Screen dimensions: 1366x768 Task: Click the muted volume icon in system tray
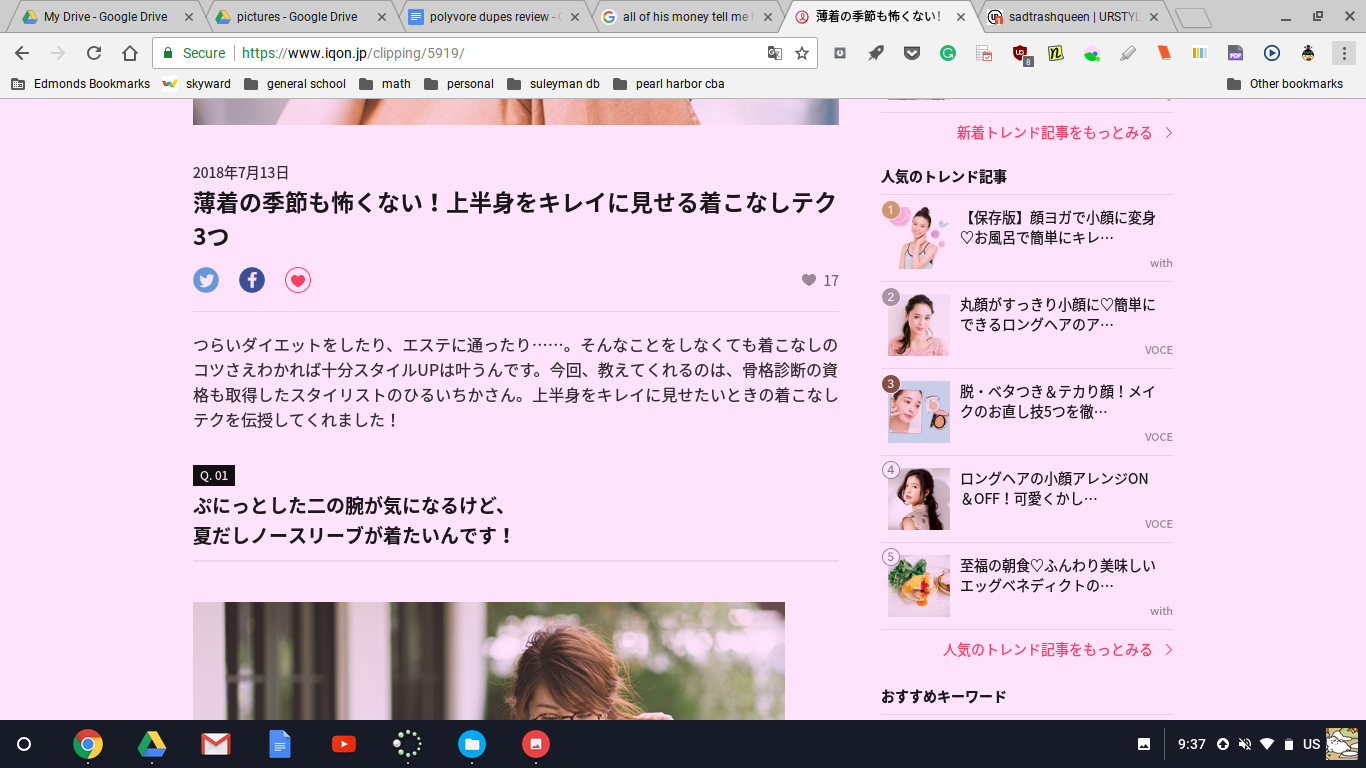pos(1245,744)
